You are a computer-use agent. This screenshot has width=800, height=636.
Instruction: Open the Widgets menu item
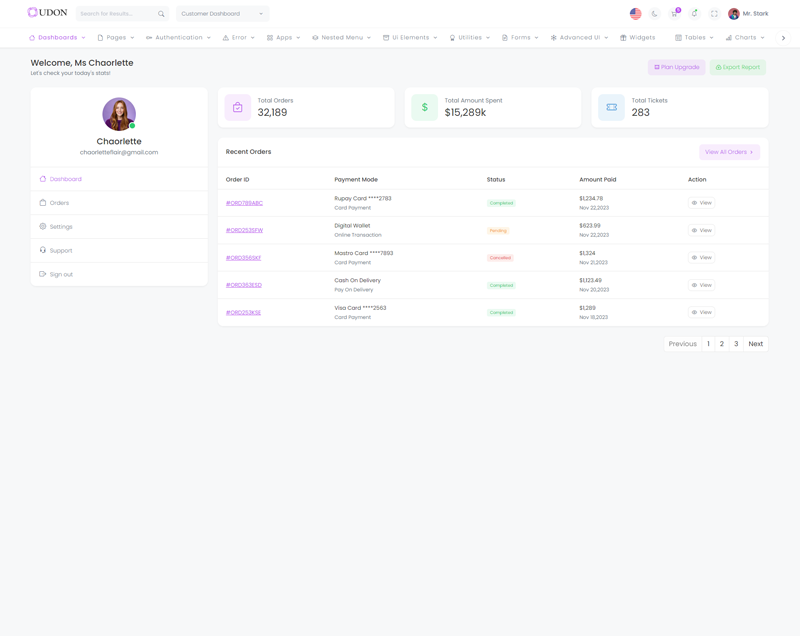click(x=638, y=38)
